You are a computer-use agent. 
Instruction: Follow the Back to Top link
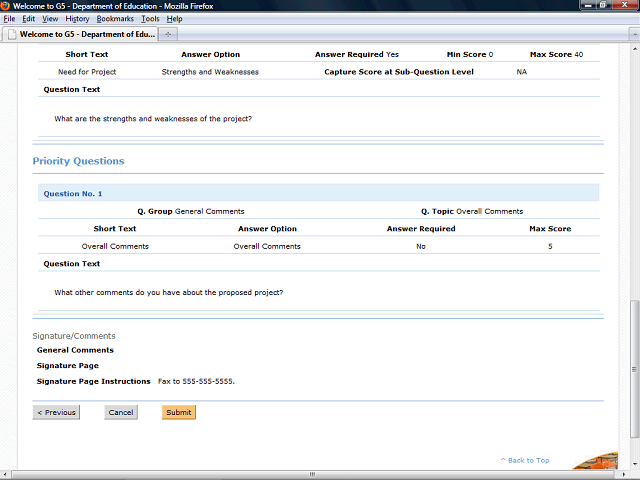524,460
